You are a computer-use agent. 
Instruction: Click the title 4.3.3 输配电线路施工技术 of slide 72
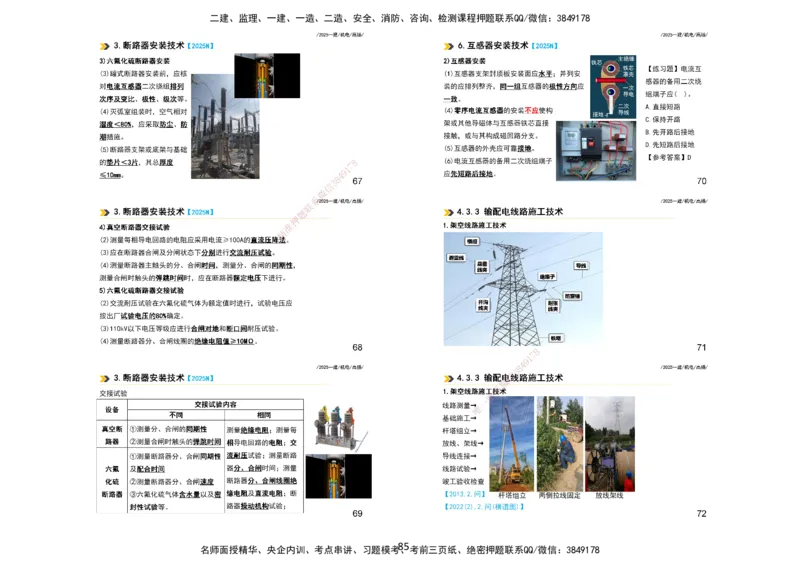pos(510,378)
